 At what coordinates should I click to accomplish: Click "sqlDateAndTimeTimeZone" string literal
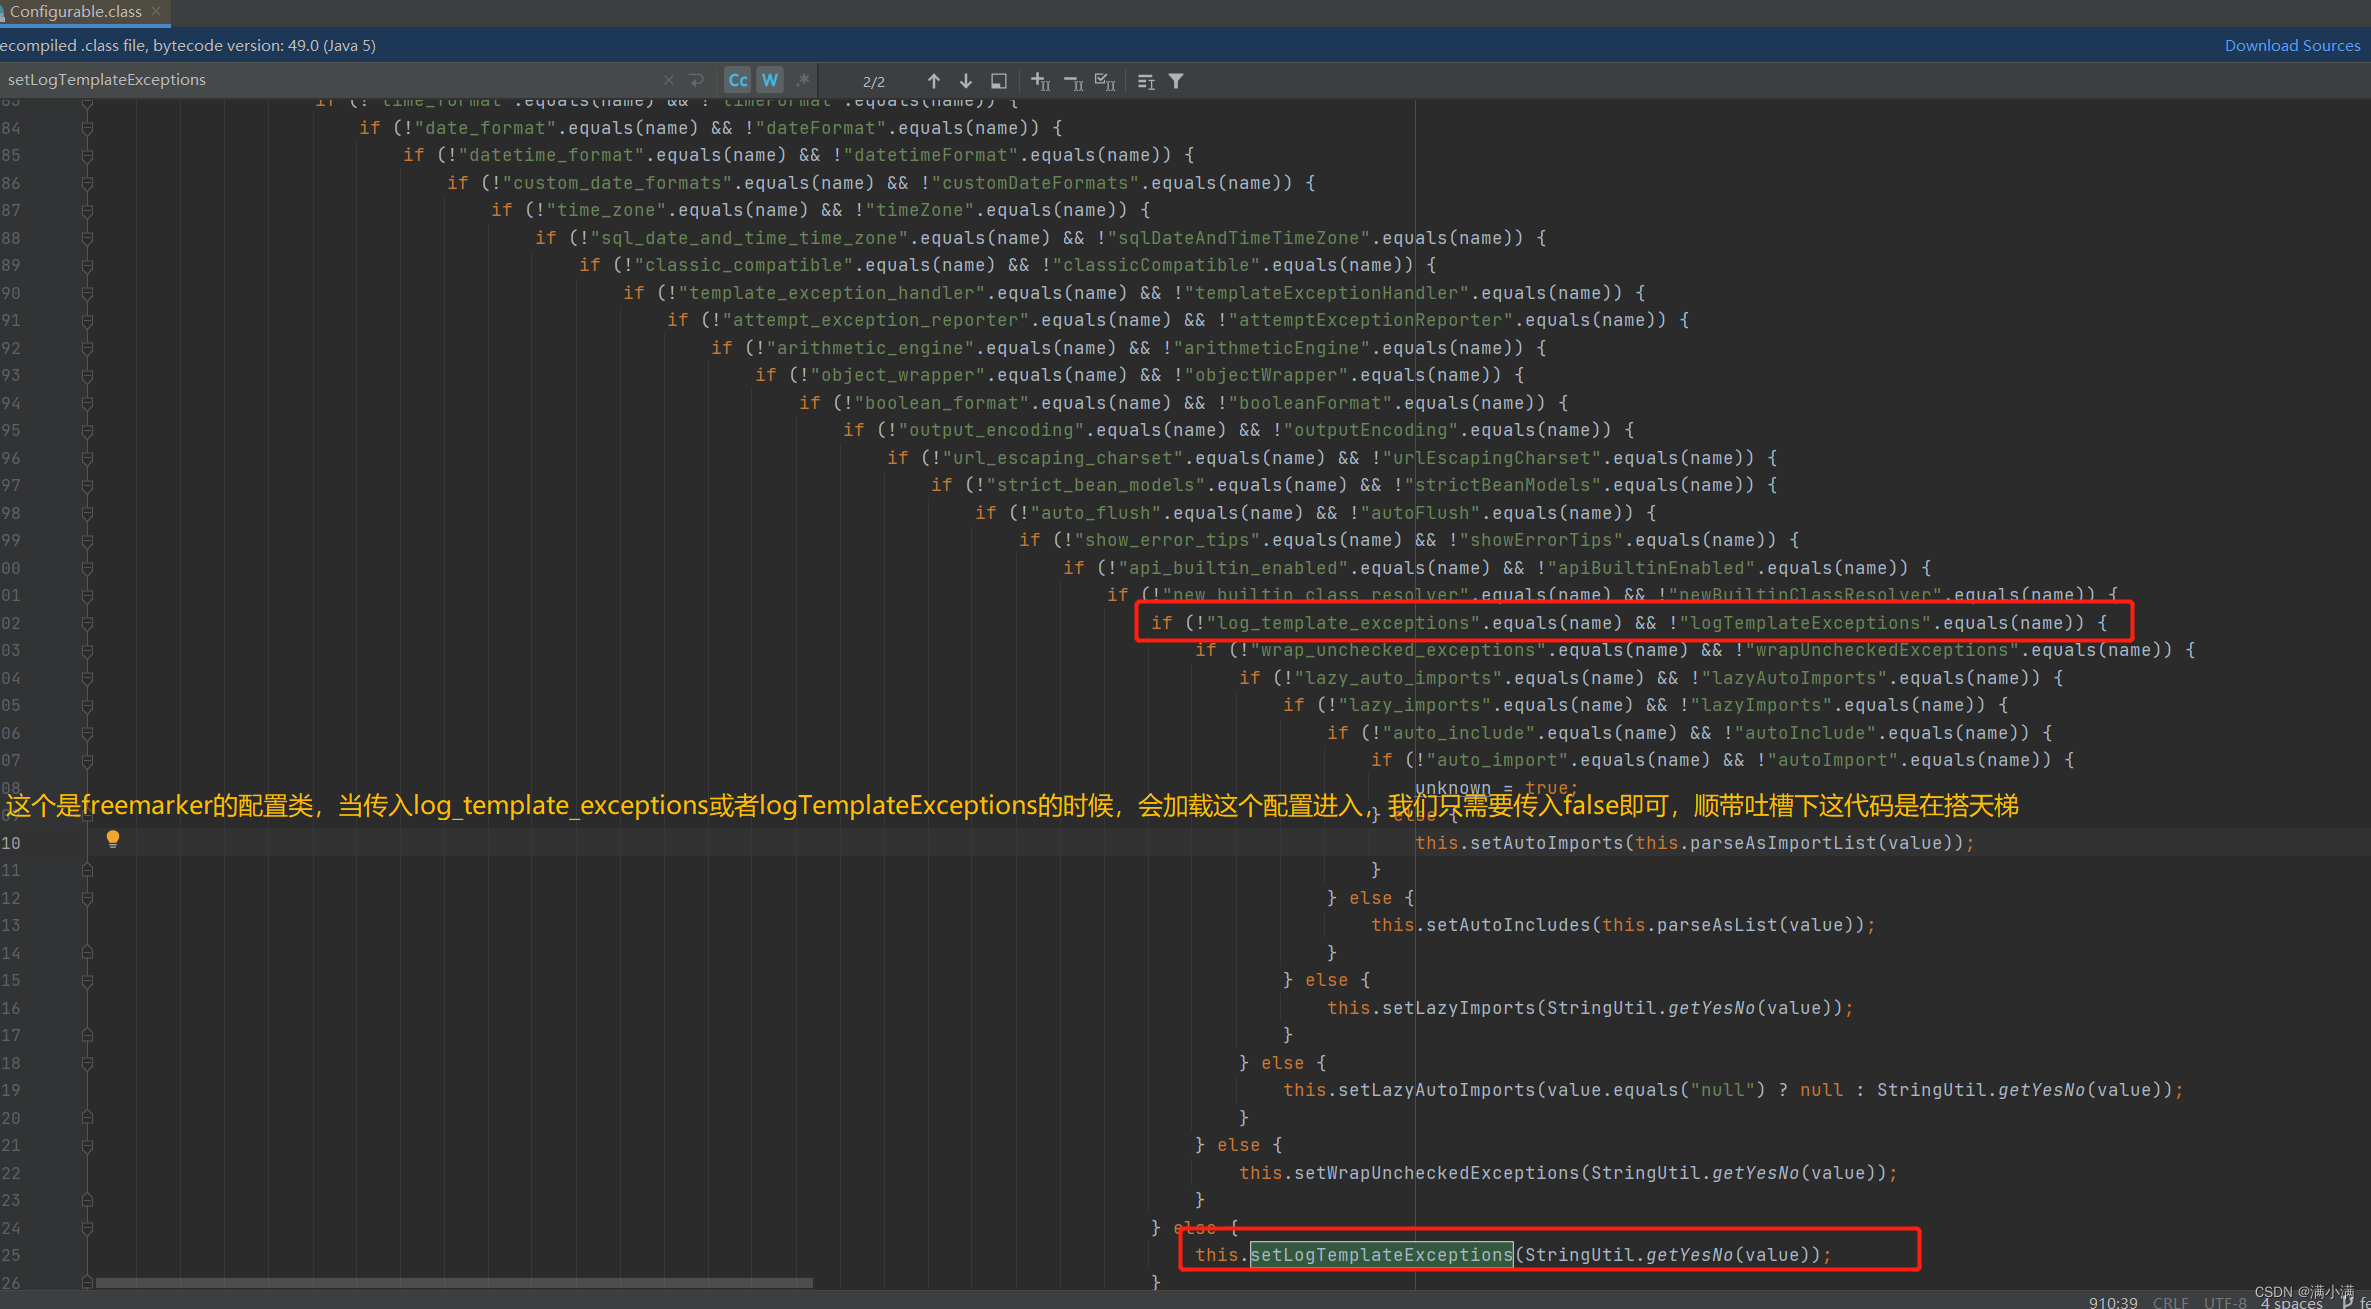click(x=1239, y=238)
